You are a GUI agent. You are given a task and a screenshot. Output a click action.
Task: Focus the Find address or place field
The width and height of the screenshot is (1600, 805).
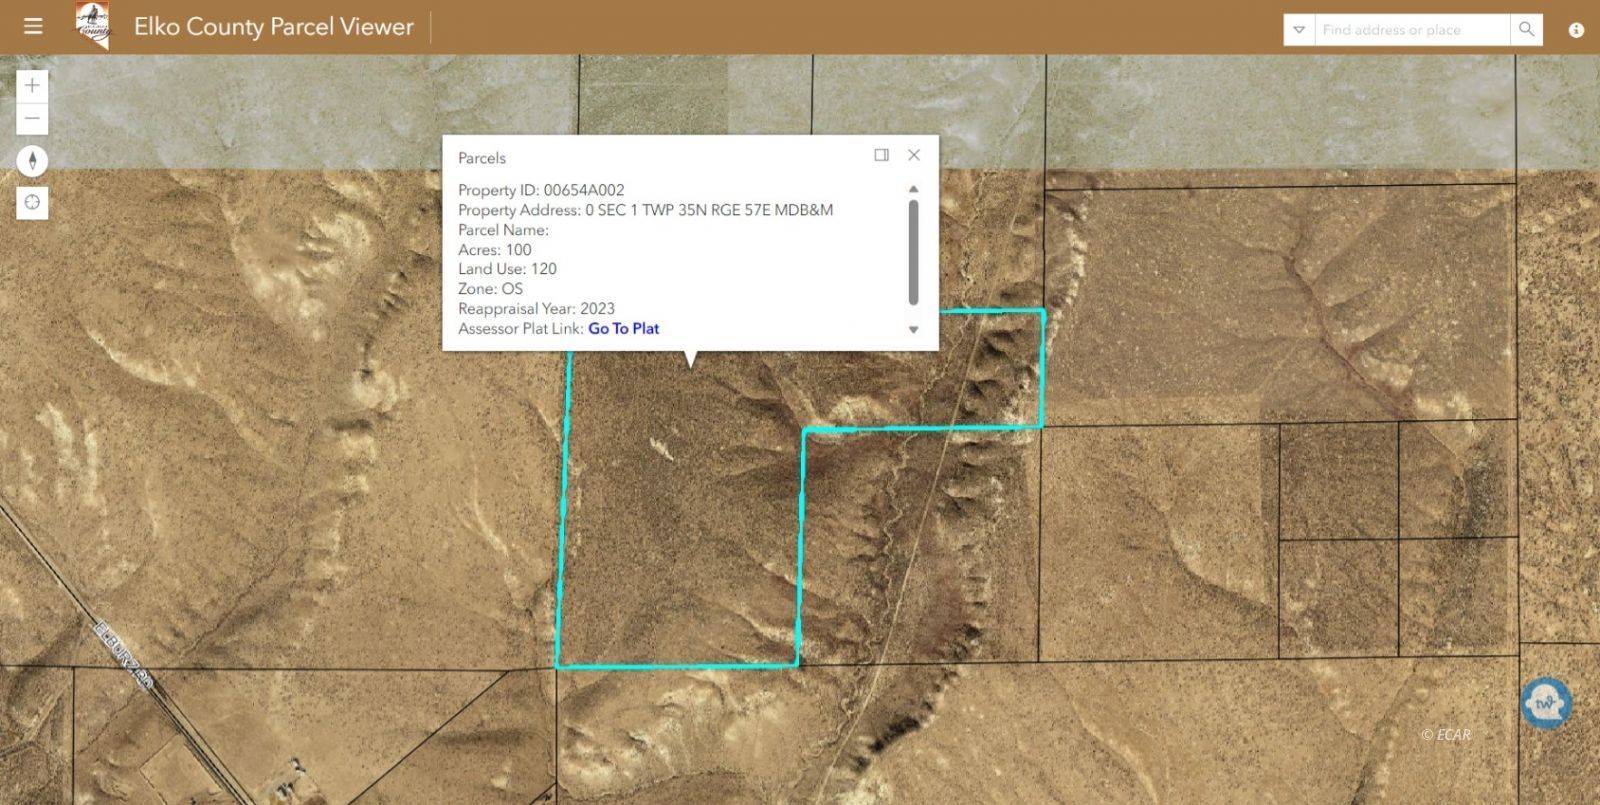pyautogui.click(x=1412, y=30)
